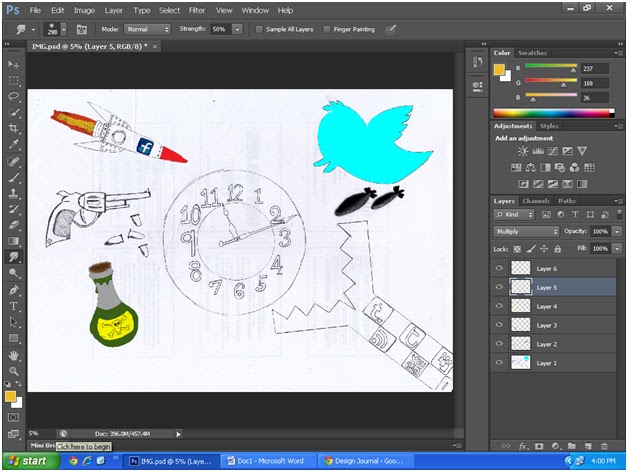The height and width of the screenshot is (472, 628).
Task: Switch to Design Journal Chrome taskbar button
Action: 366,461
